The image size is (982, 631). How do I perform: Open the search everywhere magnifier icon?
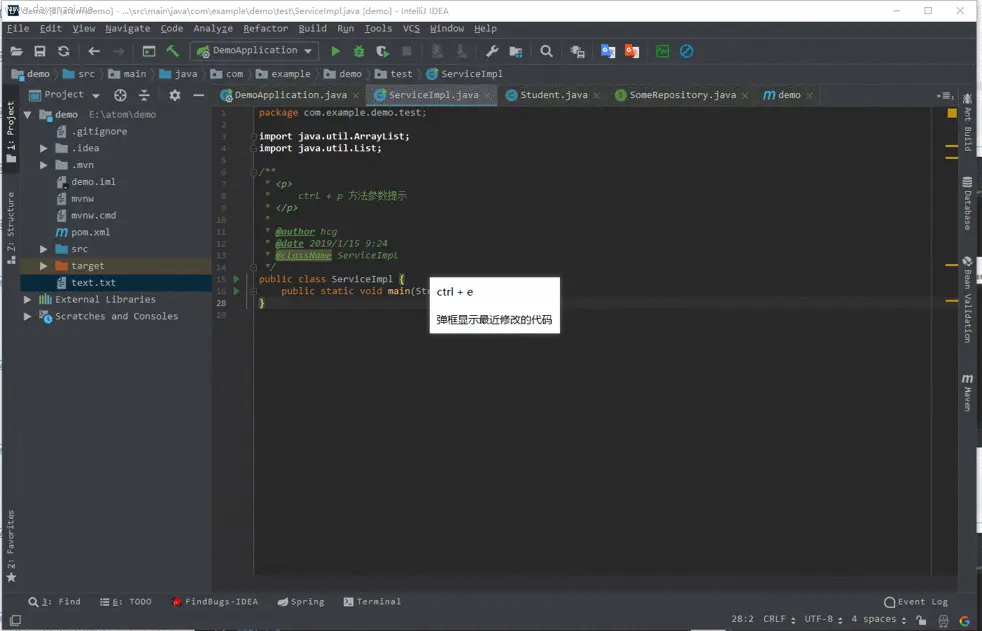546,51
